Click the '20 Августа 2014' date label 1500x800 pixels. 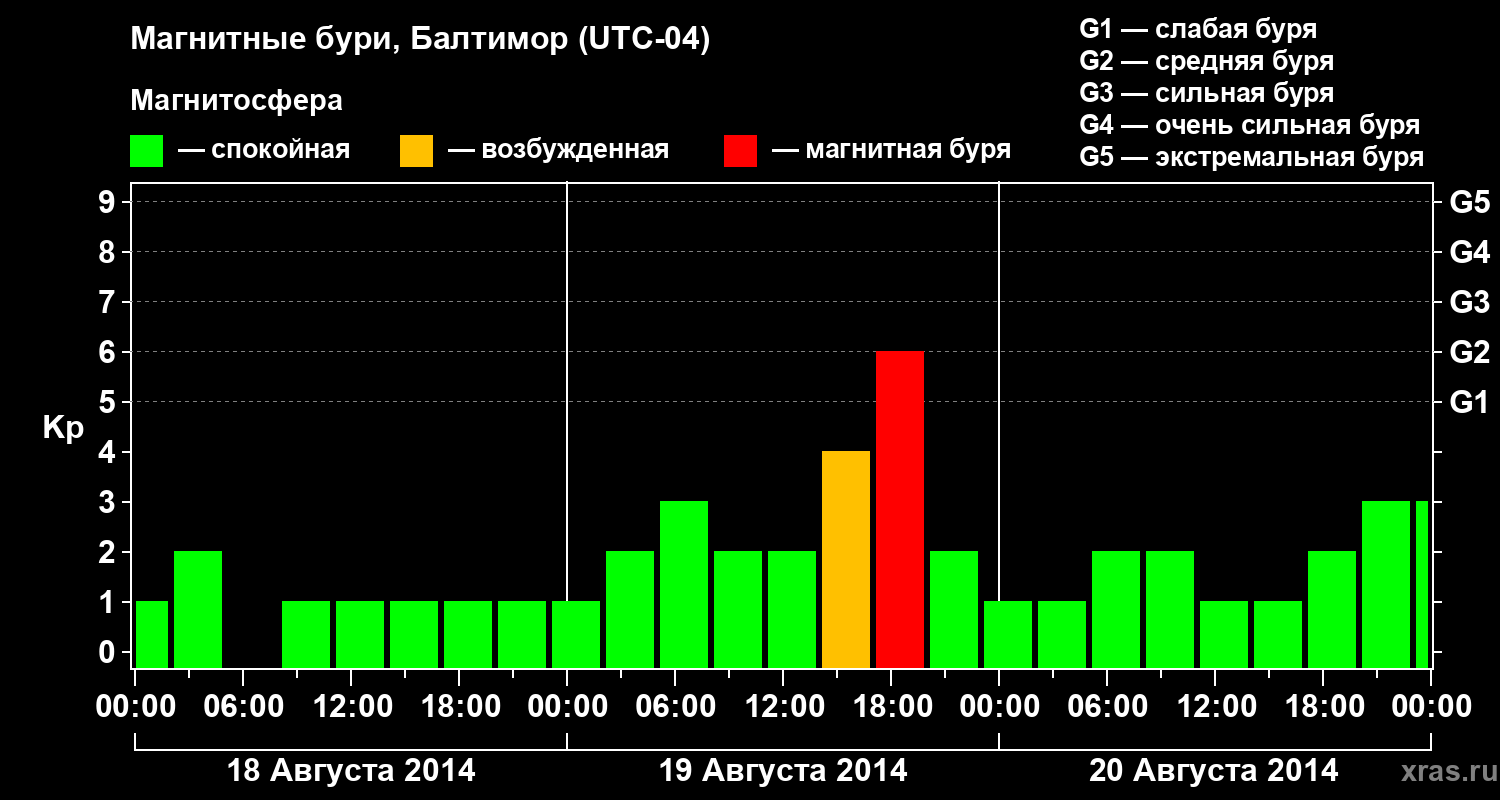(x=1213, y=771)
